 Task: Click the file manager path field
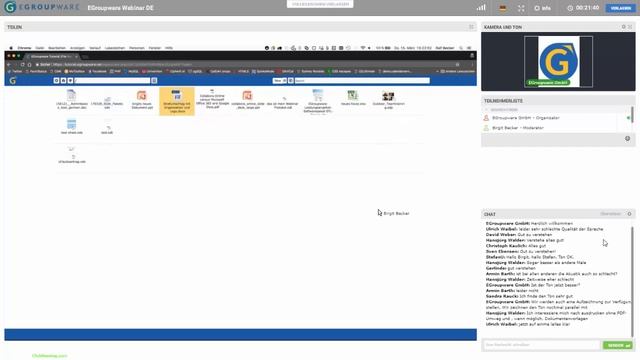[x=112, y=80]
